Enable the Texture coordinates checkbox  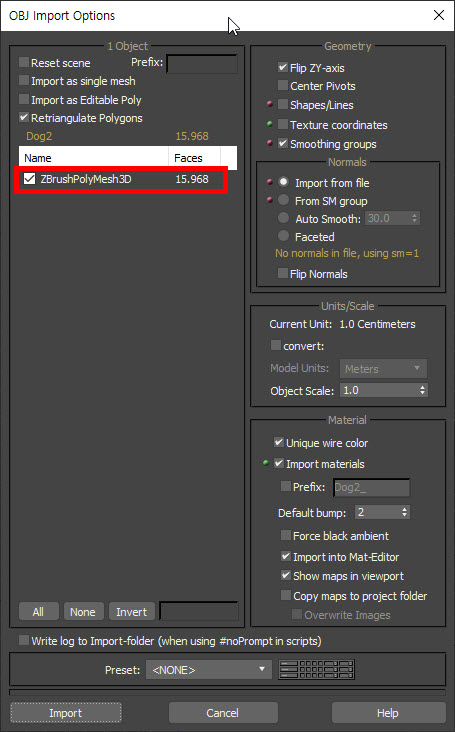[283, 124]
